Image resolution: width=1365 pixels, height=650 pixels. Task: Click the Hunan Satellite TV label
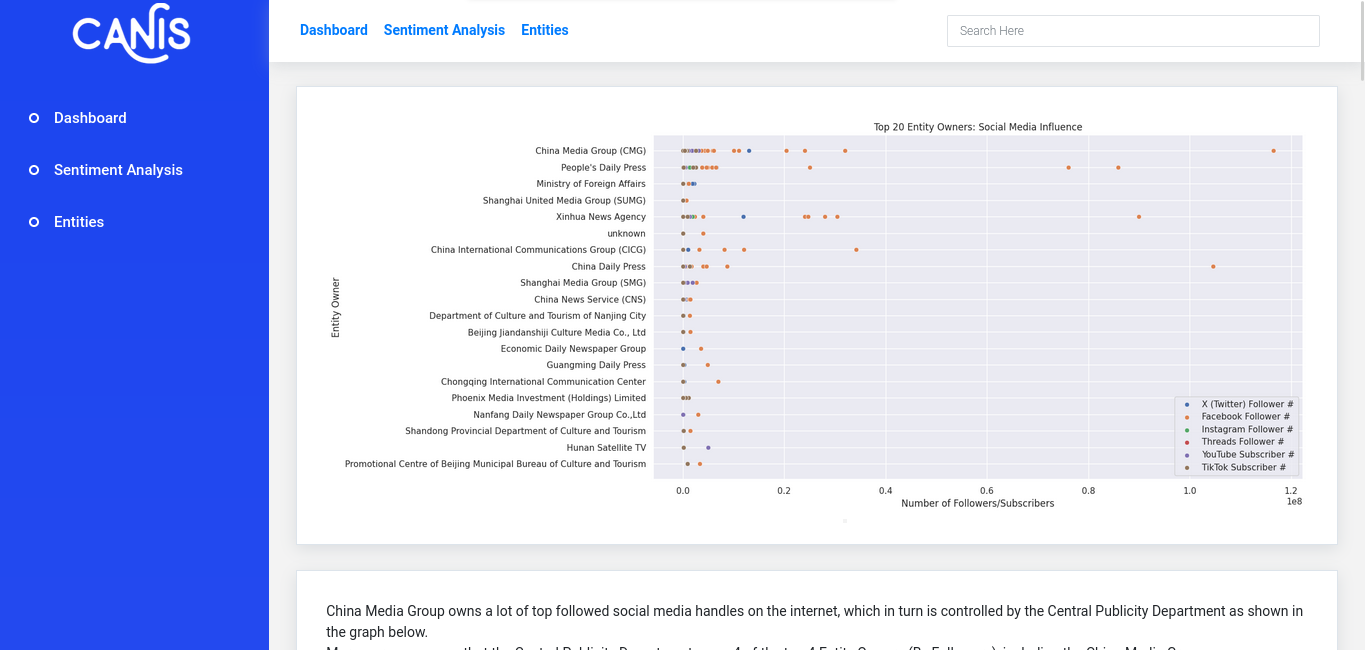coord(606,448)
